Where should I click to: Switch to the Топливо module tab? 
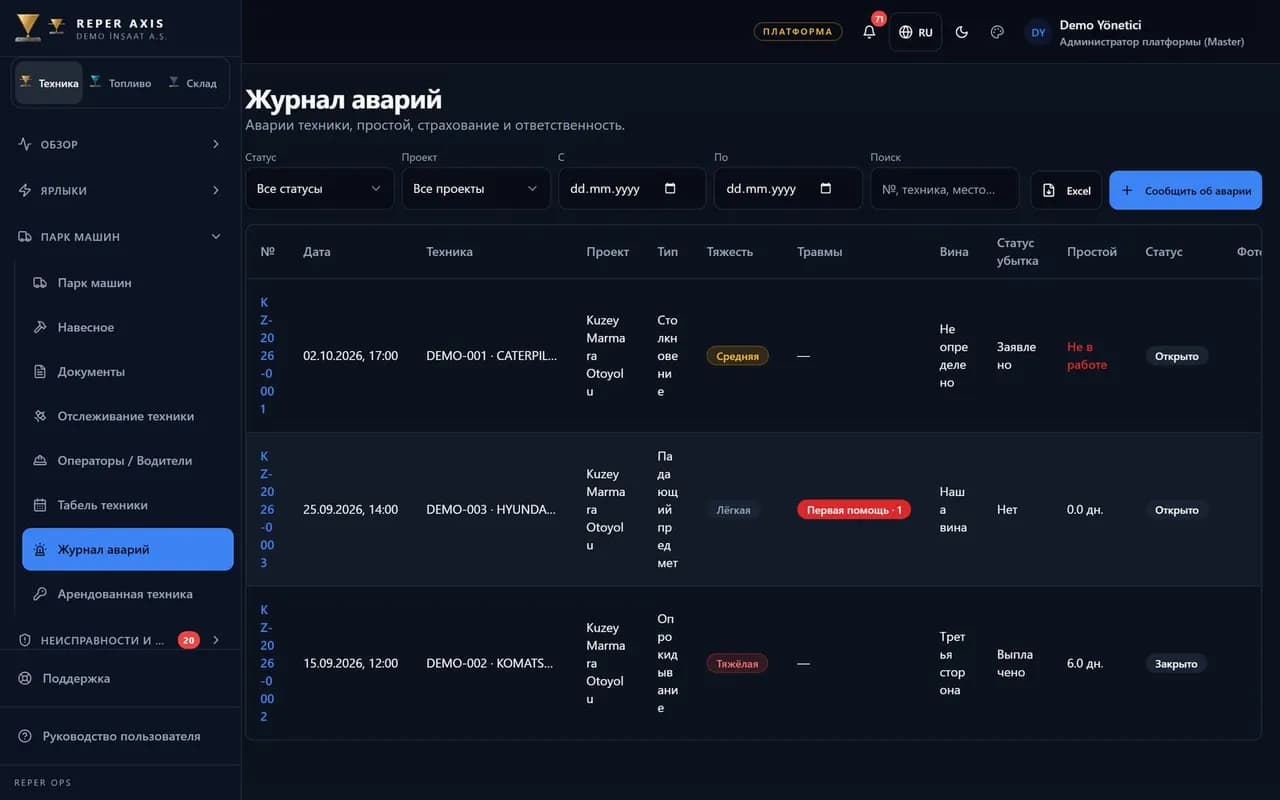pos(120,83)
